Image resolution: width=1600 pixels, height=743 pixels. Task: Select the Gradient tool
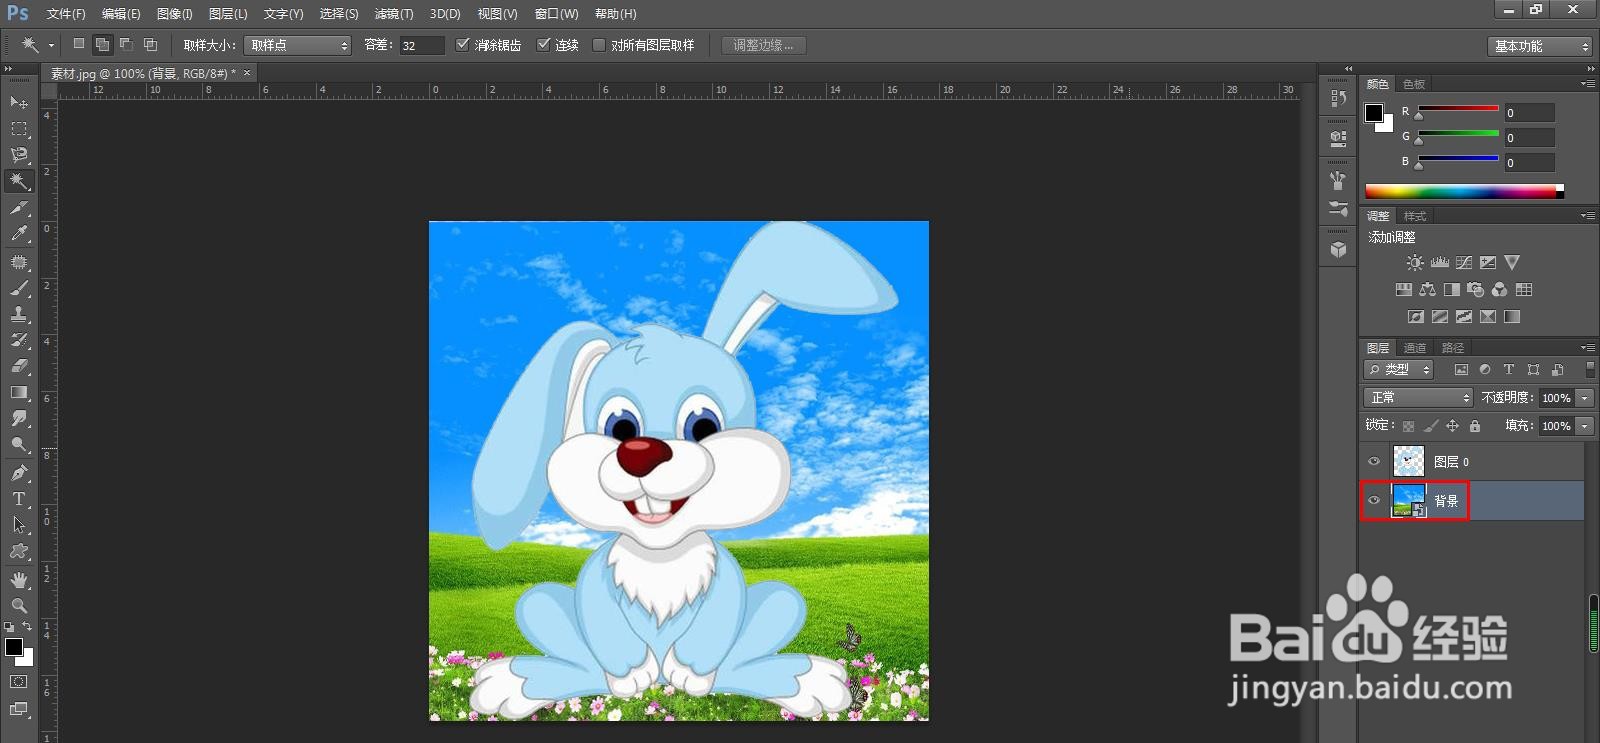pos(19,392)
